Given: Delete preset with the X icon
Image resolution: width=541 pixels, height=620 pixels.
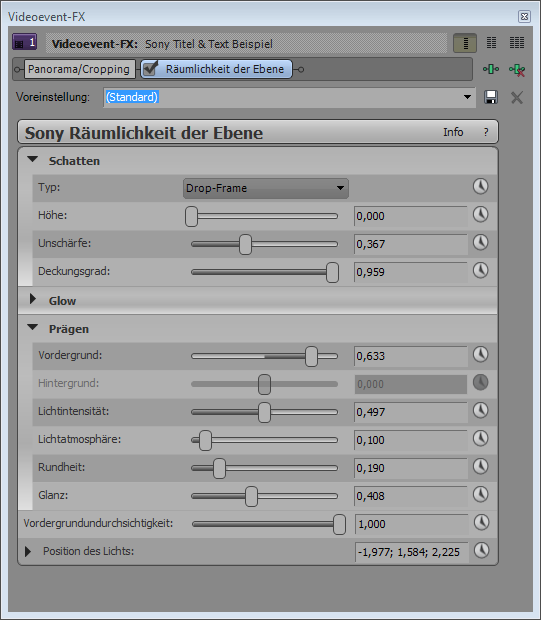Looking at the screenshot, I should 517,97.
